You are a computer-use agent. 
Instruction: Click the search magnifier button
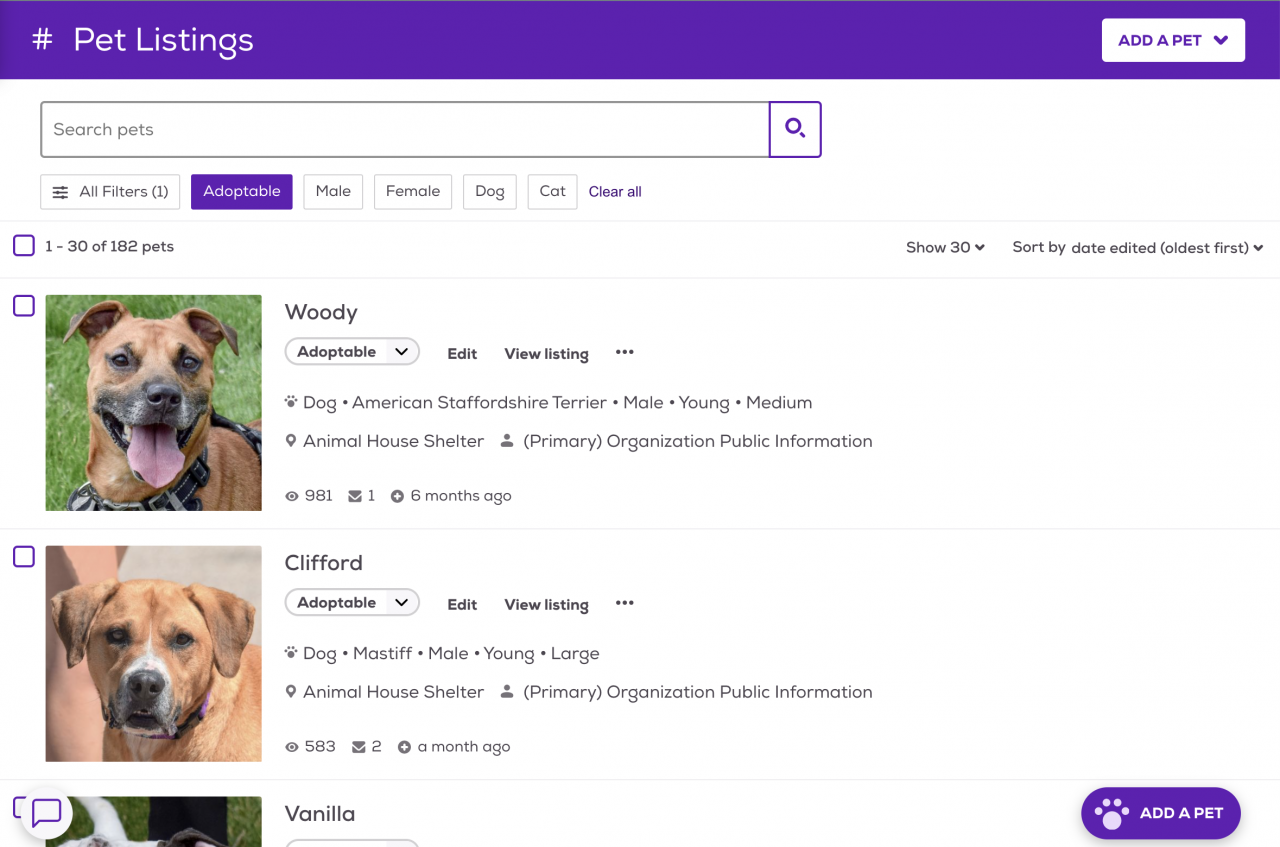coord(795,129)
